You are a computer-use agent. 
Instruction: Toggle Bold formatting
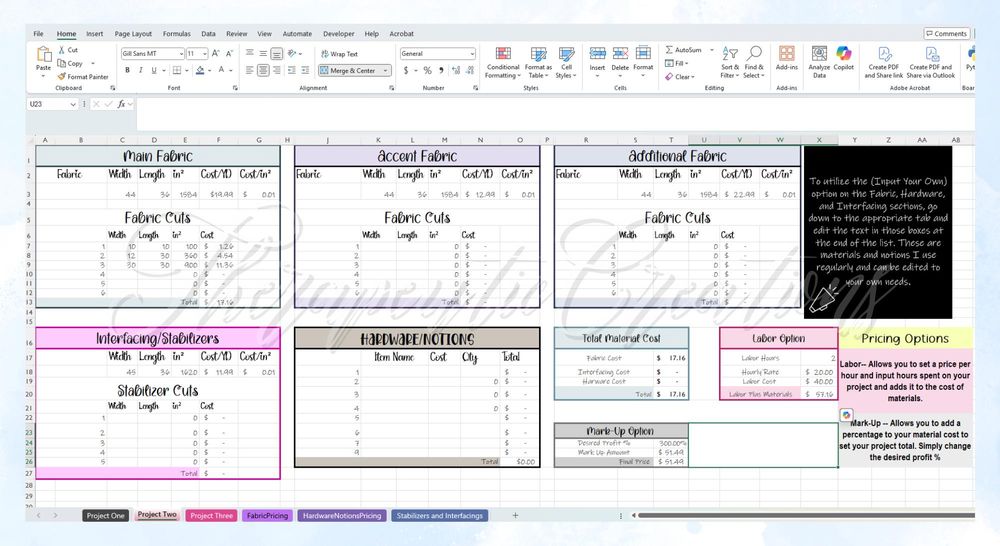click(128, 70)
